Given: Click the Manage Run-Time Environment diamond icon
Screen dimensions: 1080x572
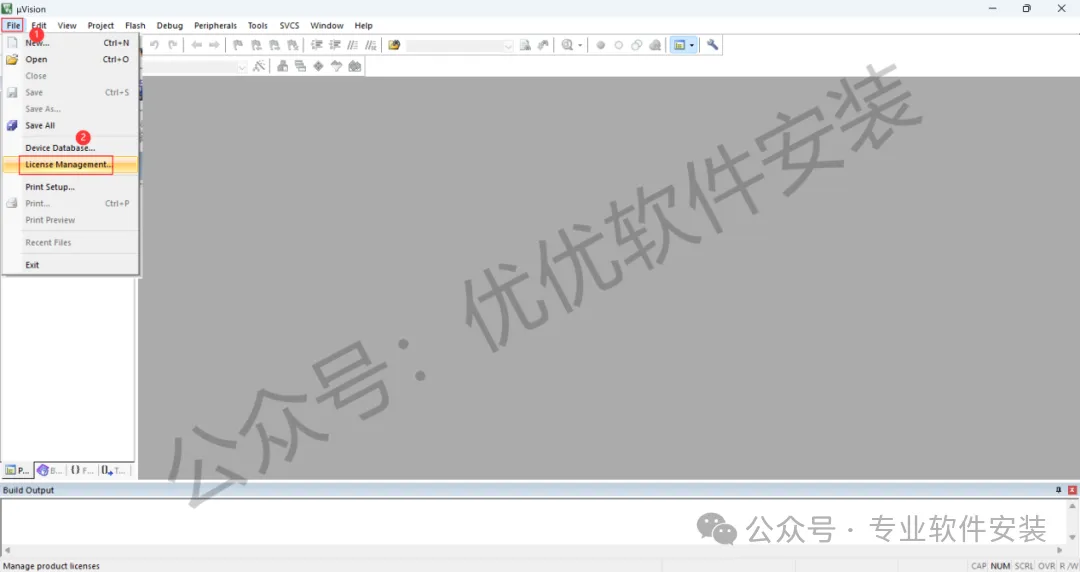Looking at the screenshot, I should (x=318, y=66).
